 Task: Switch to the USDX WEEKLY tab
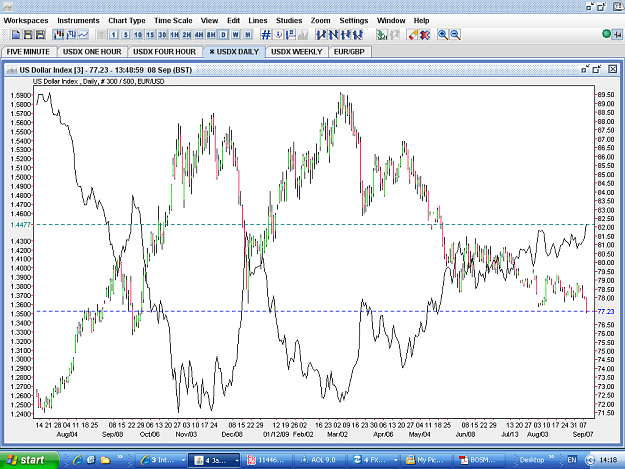pyautogui.click(x=297, y=52)
